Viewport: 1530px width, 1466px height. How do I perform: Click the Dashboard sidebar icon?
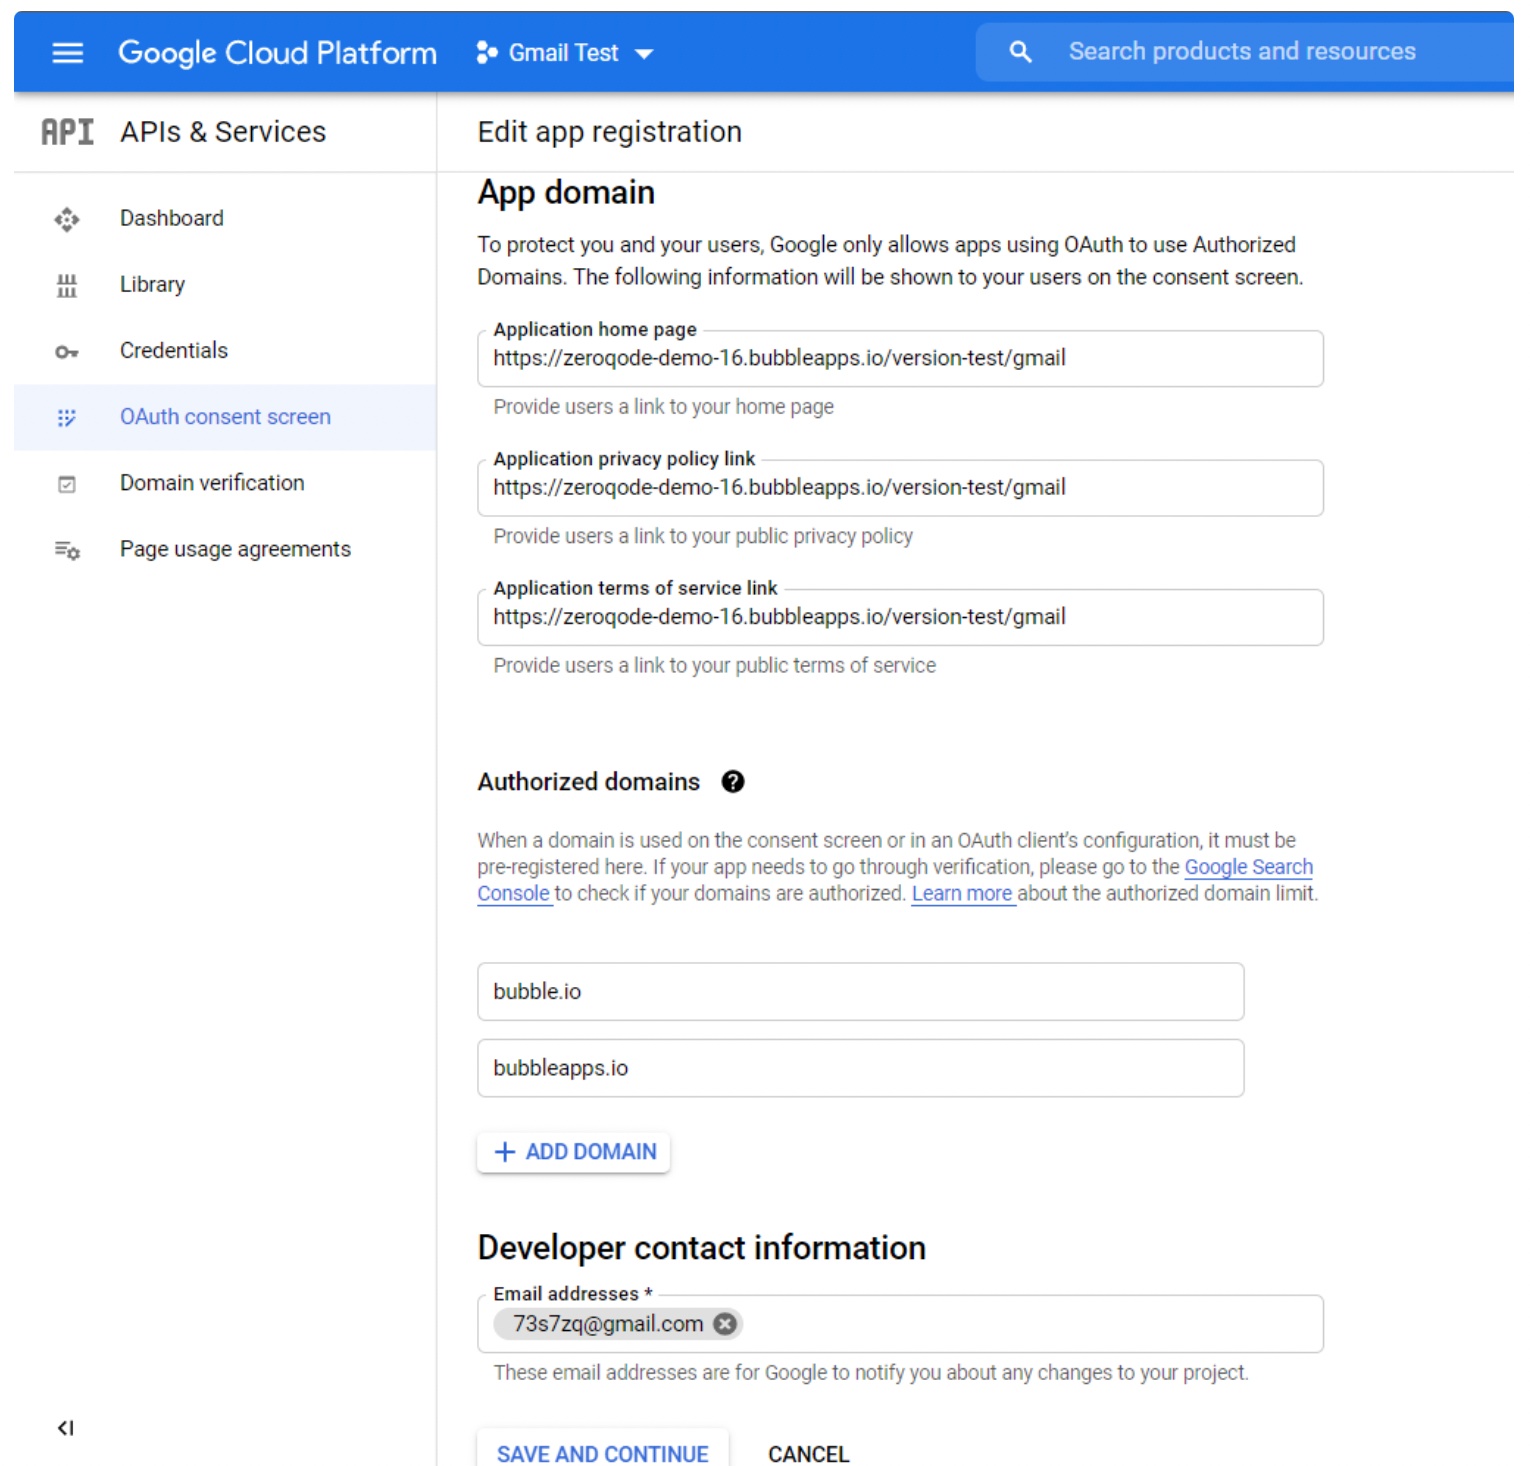[67, 219]
